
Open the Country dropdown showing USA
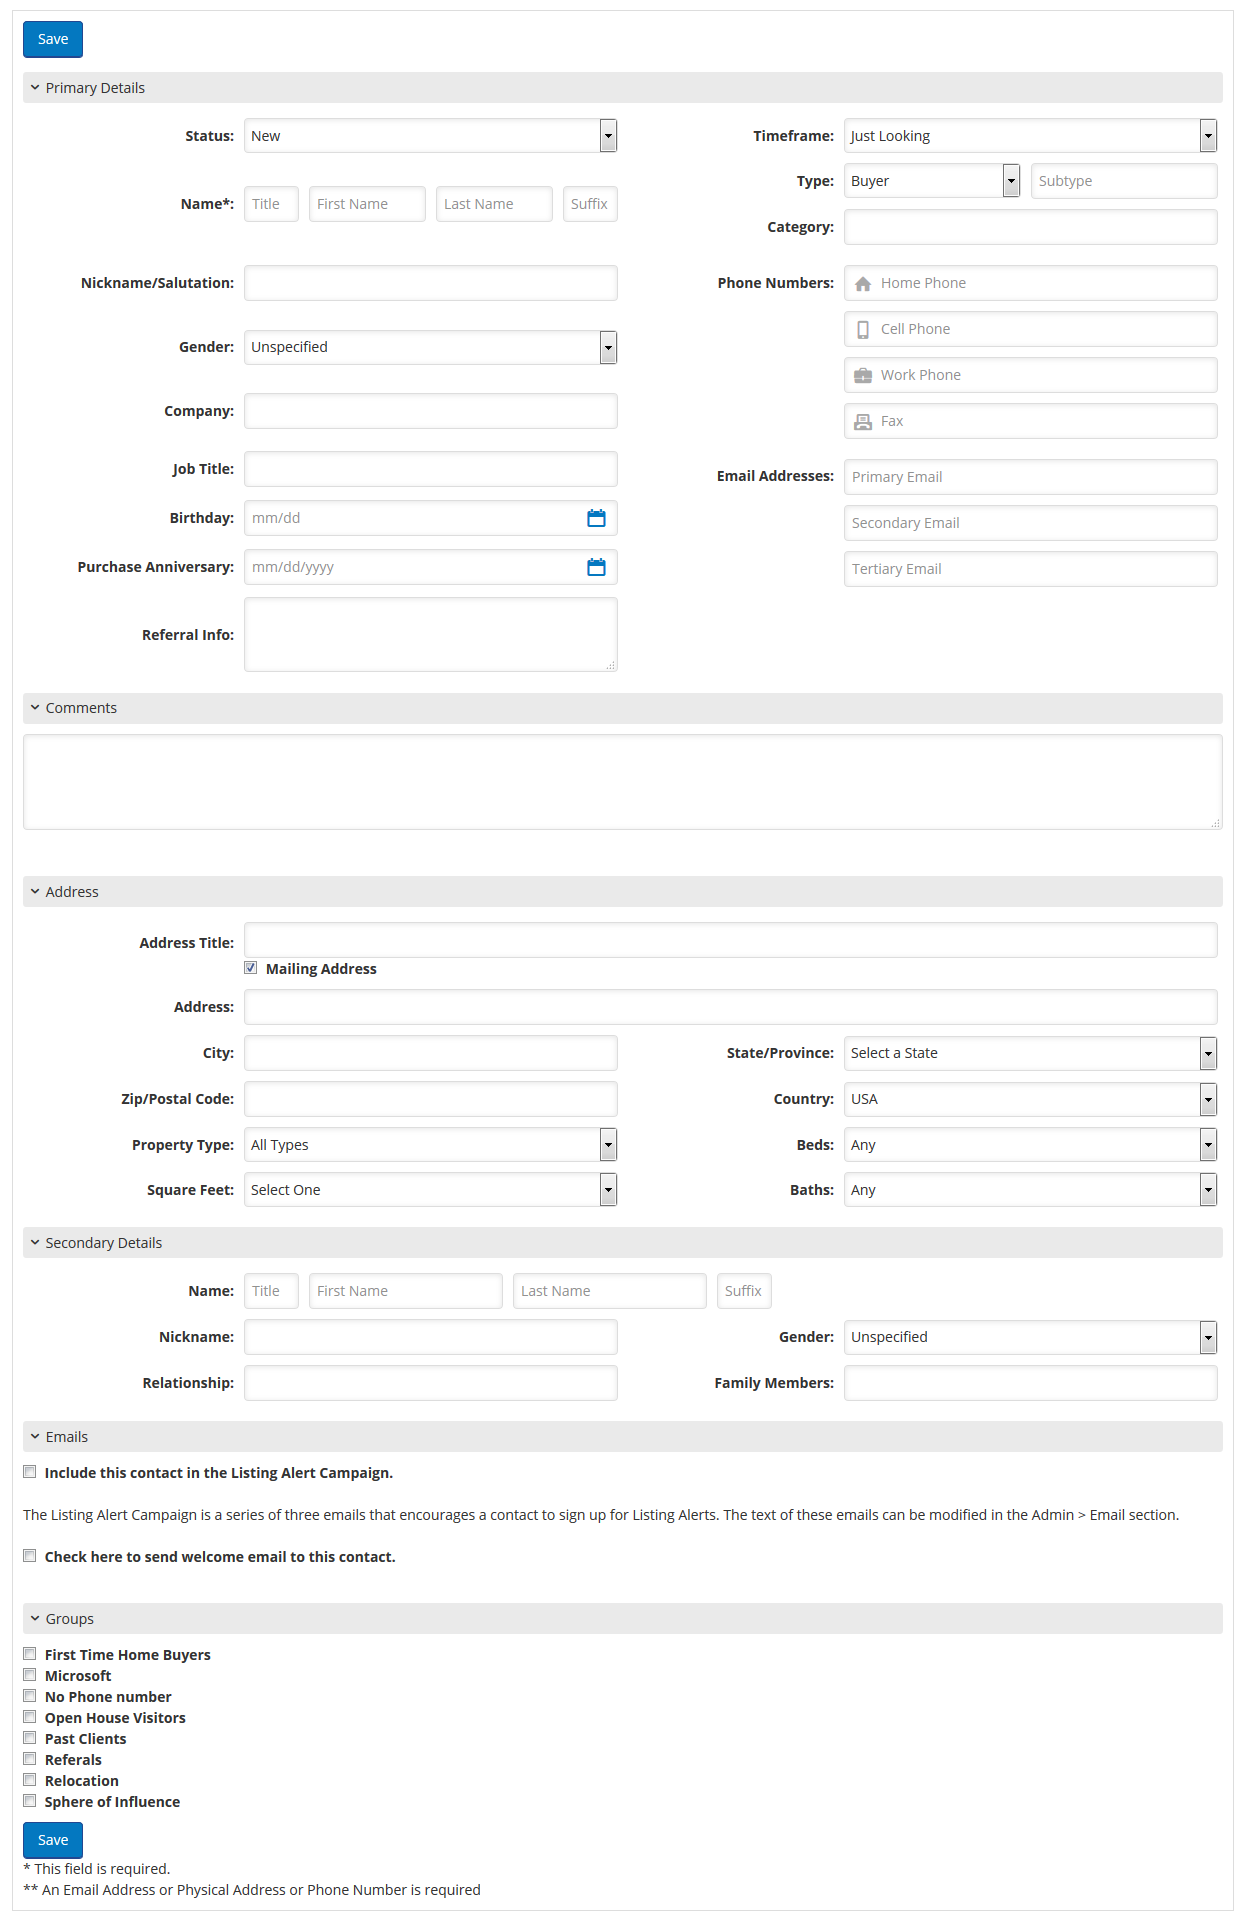(1031, 1099)
